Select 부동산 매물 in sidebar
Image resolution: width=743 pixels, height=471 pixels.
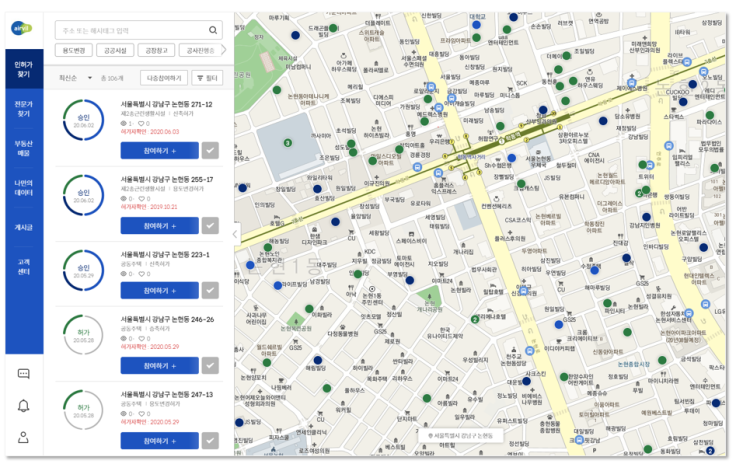24,148
